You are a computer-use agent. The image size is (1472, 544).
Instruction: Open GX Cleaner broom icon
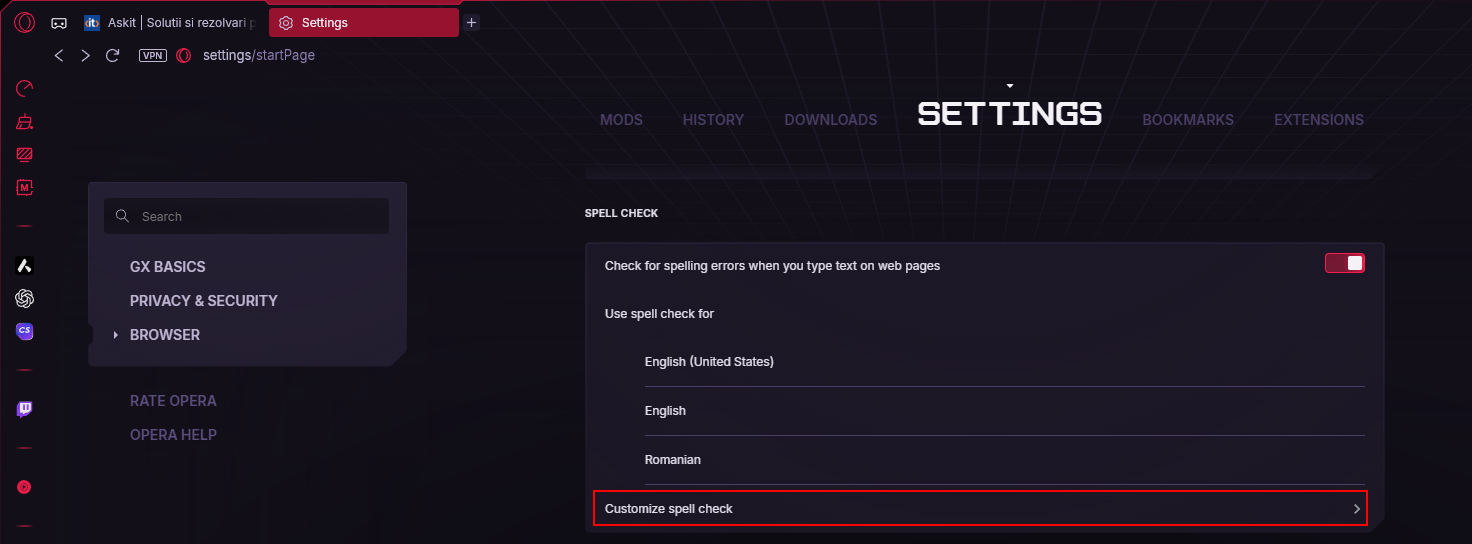pos(25,122)
